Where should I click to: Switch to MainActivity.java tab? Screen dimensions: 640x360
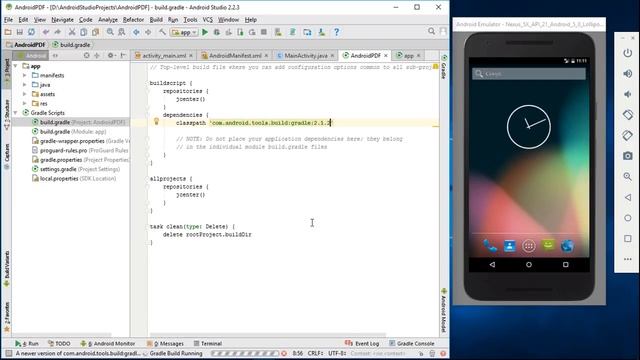pyautogui.click(x=306, y=56)
